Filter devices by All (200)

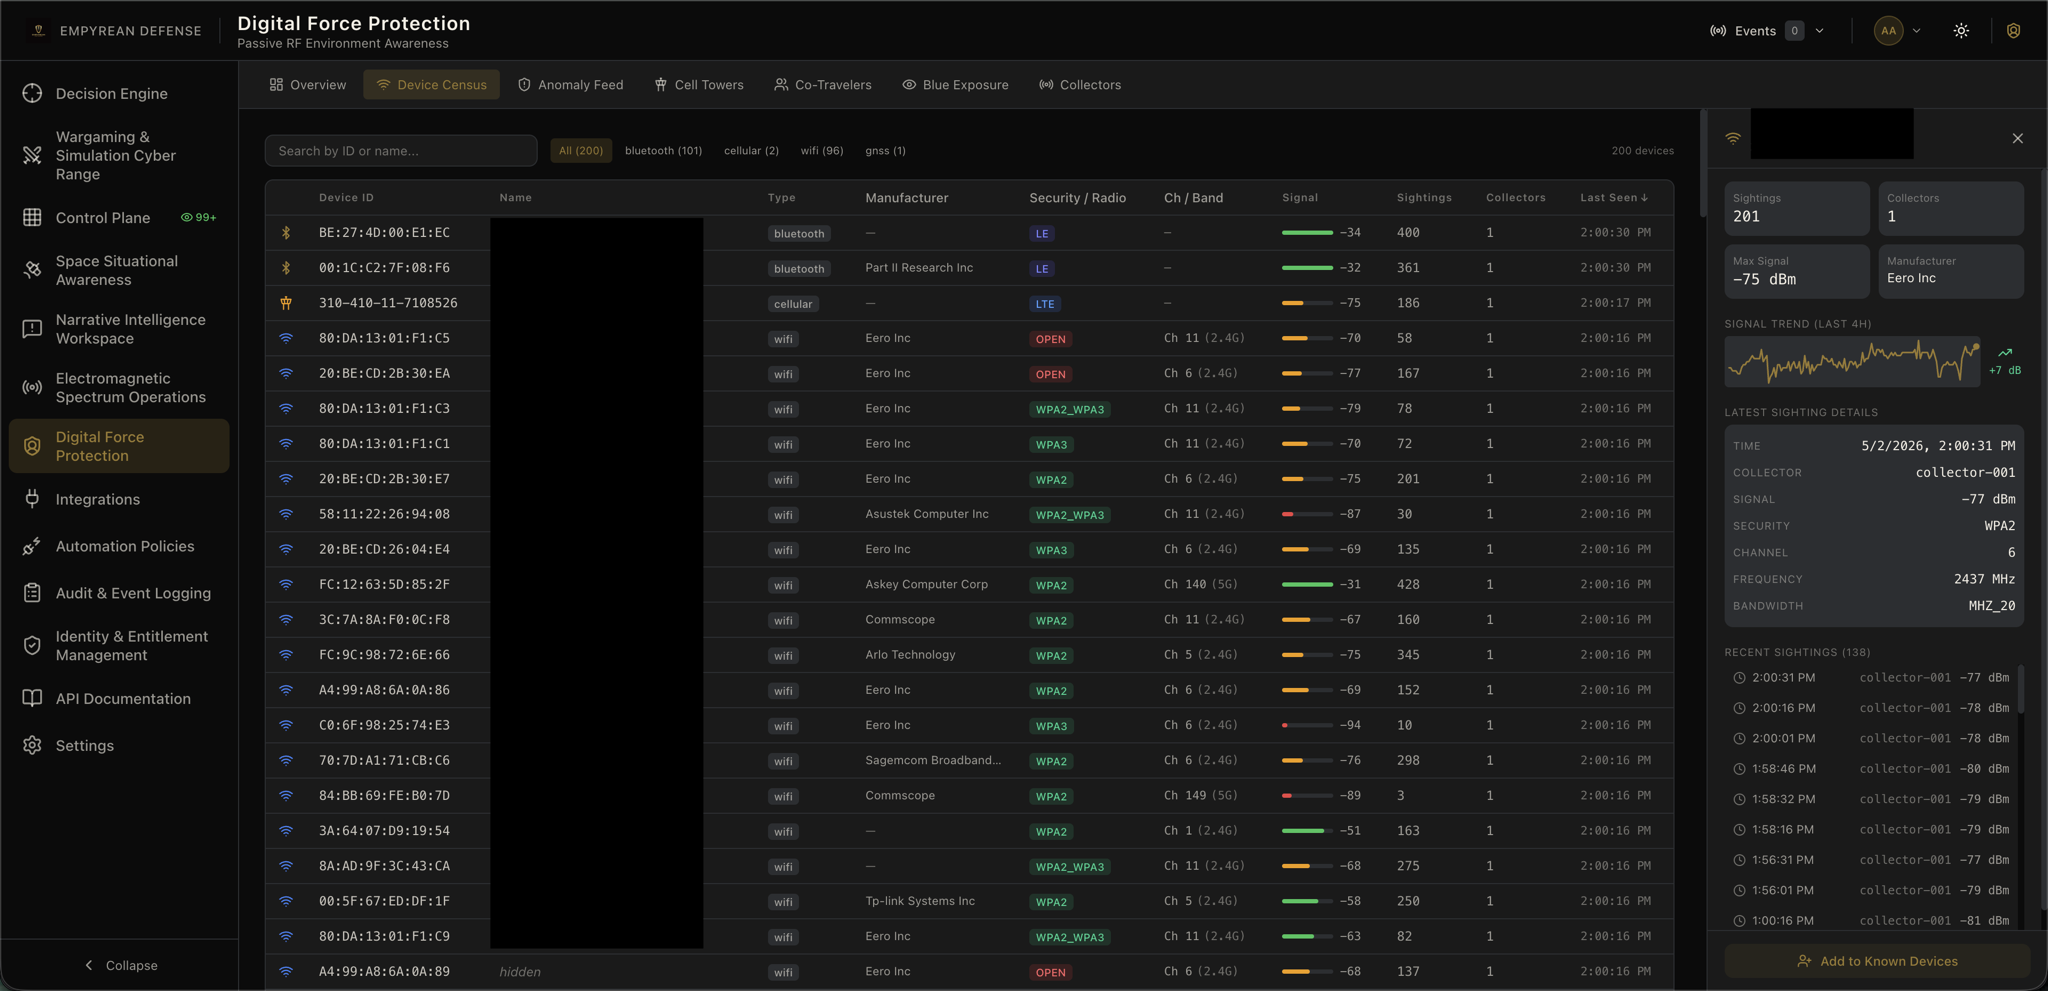[x=581, y=151]
